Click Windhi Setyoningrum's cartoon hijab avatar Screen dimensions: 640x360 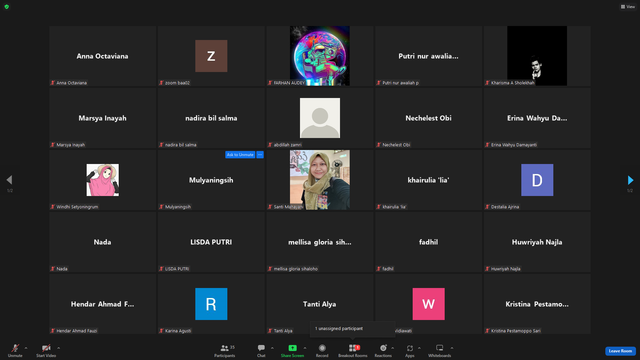tap(102, 180)
